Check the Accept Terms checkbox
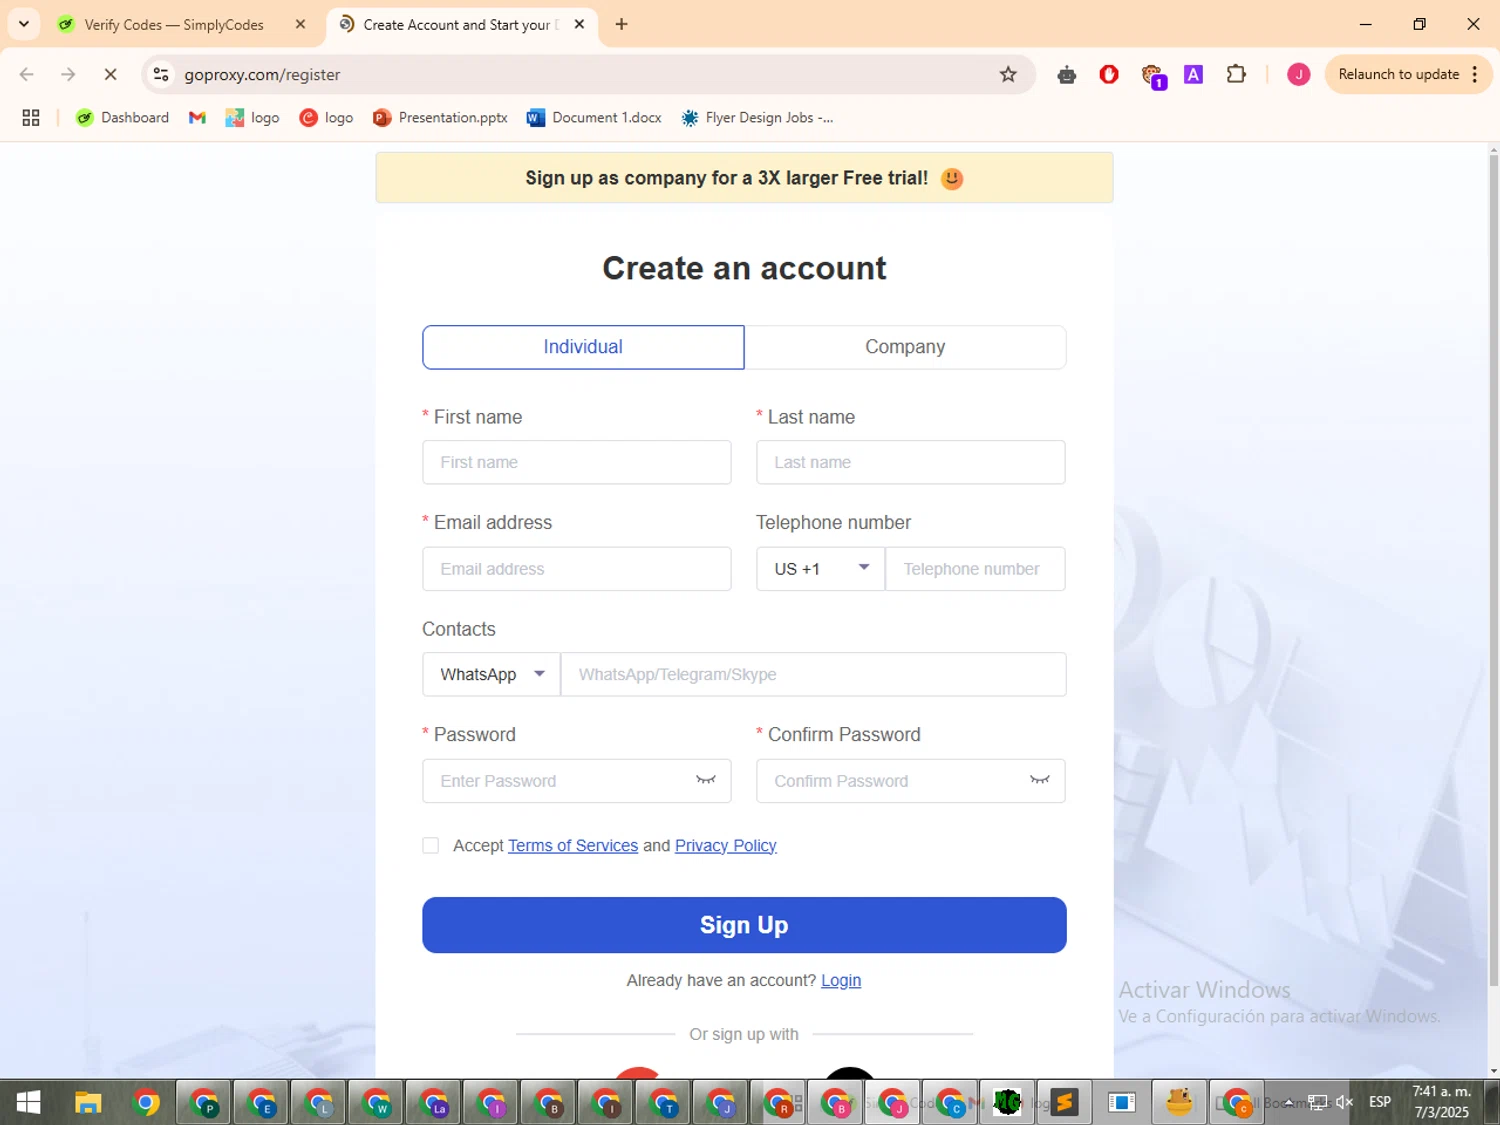The image size is (1500, 1125). coord(431,846)
